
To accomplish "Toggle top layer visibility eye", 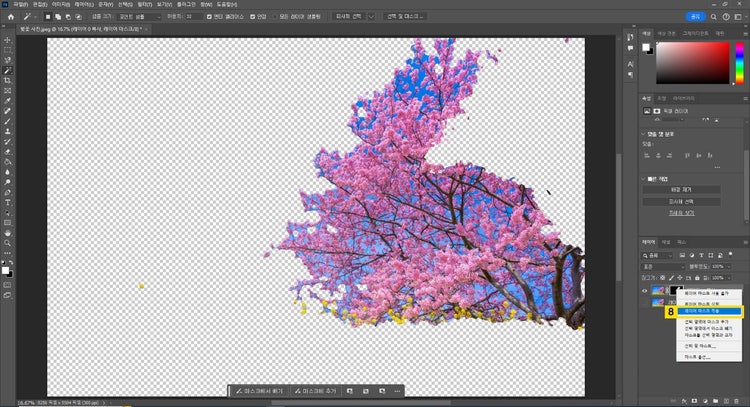I will tap(644, 290).
